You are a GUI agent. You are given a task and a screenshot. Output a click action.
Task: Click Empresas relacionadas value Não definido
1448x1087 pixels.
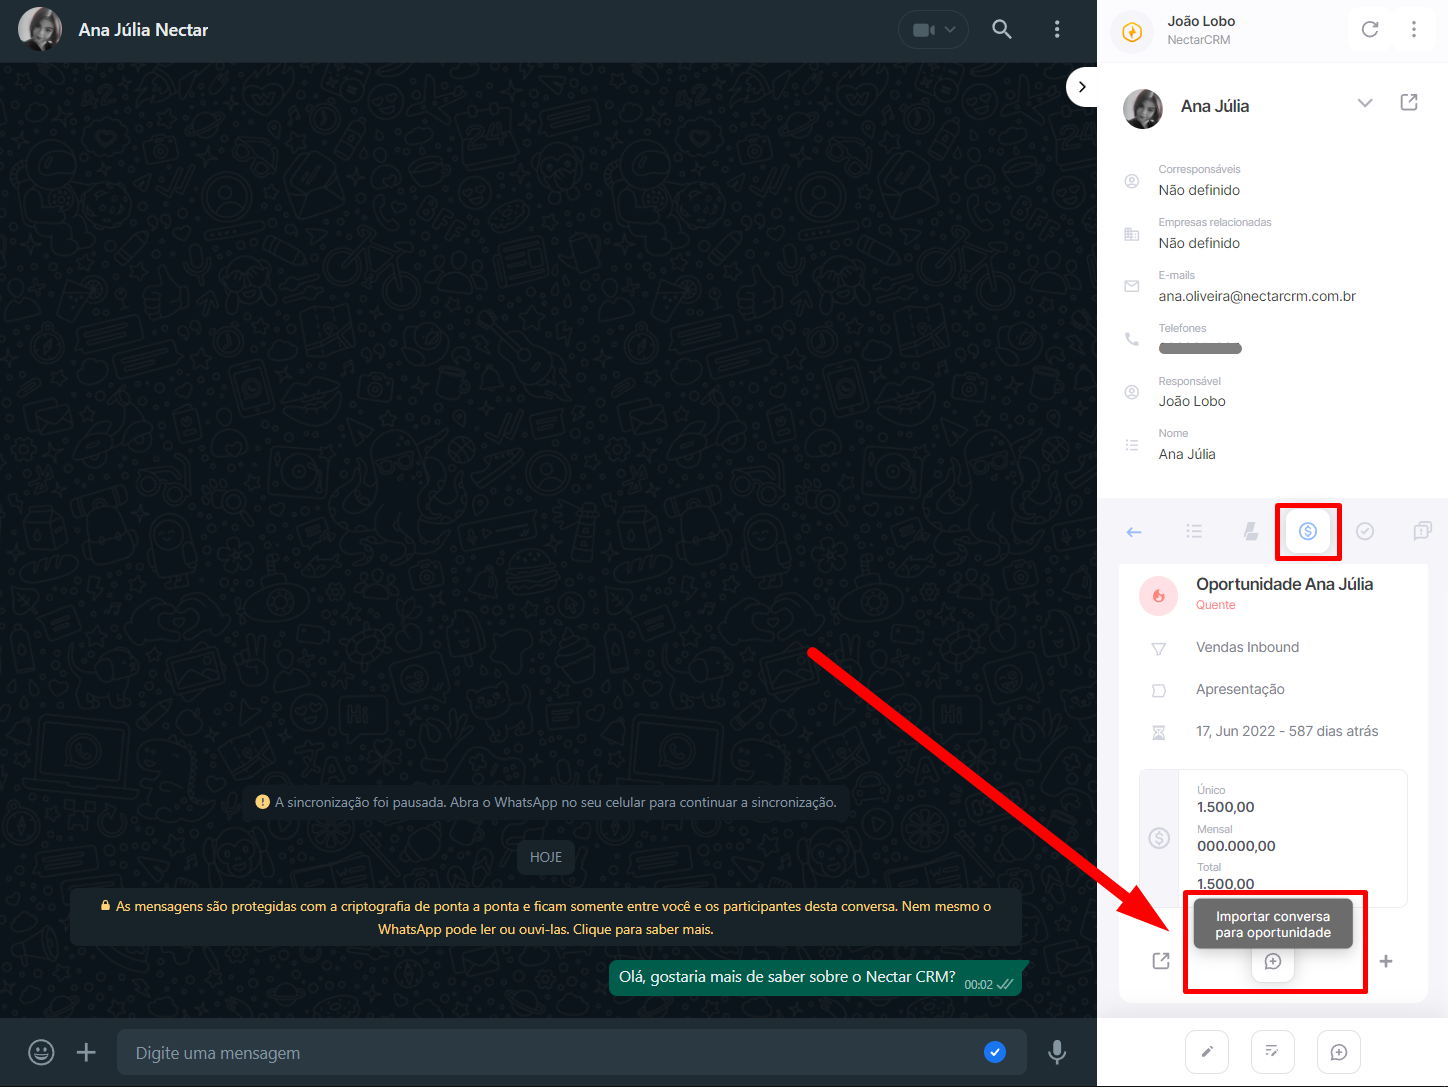click(x=1199, y=243)
